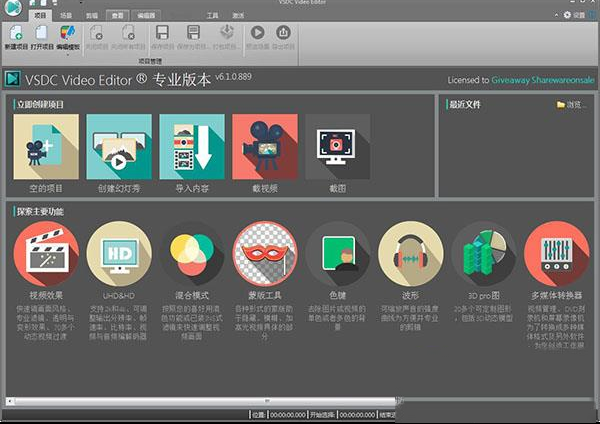Click the 新建项目 (New Project) toolbar icon
Image resolution: width=600 pixels, height=424 pixels.
pyautogui.click(x=15, y=34)
